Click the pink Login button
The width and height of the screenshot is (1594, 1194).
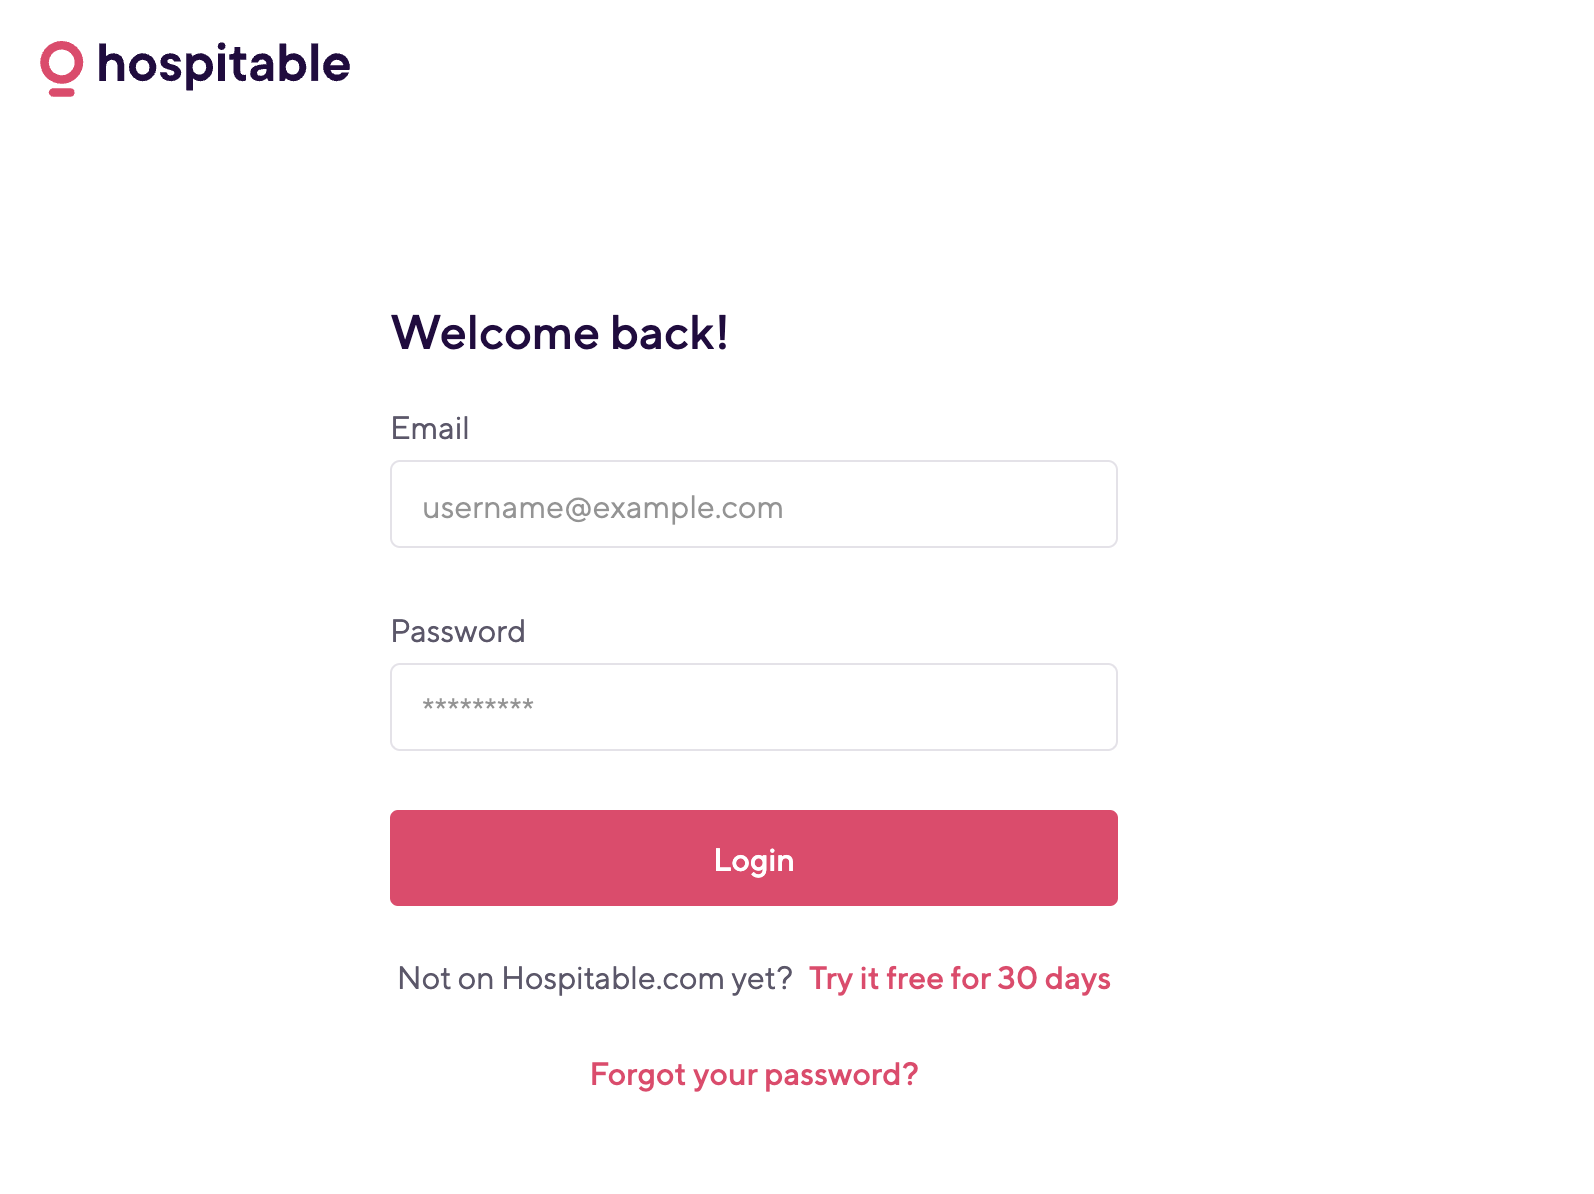(x=754, y=858)
